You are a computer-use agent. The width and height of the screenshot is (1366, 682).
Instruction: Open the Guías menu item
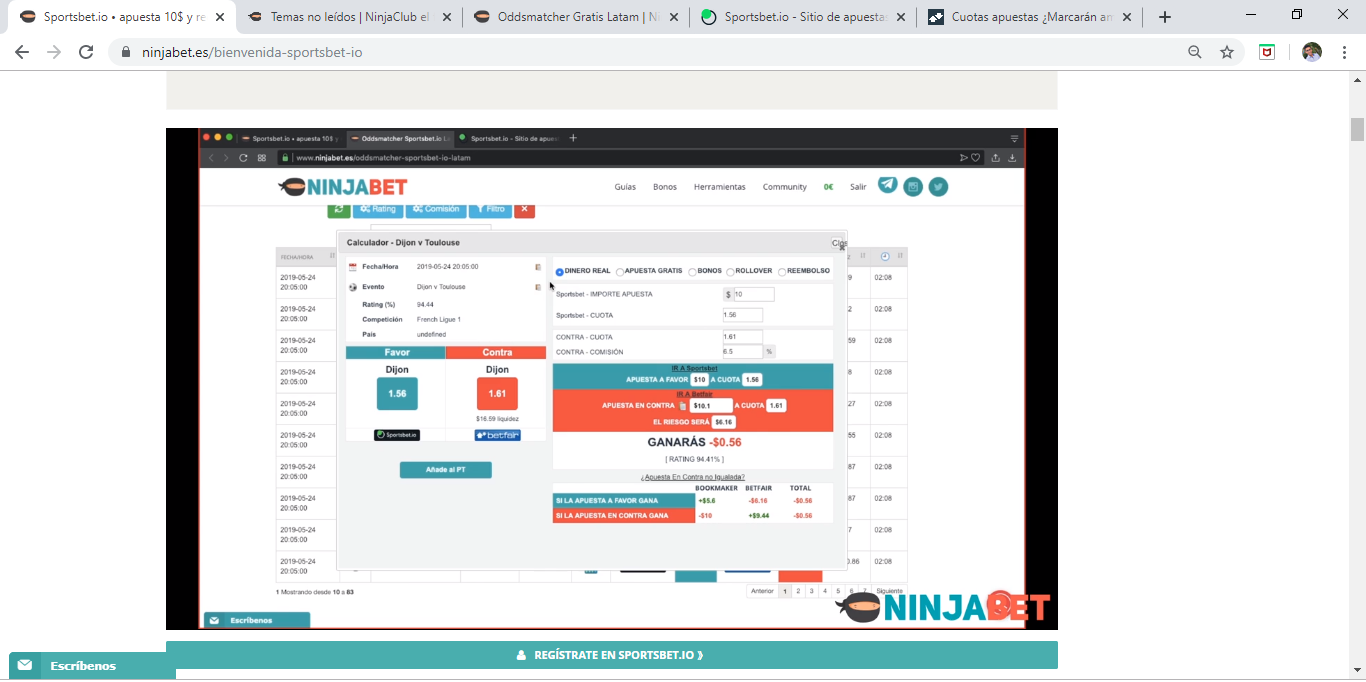(625, 187)
